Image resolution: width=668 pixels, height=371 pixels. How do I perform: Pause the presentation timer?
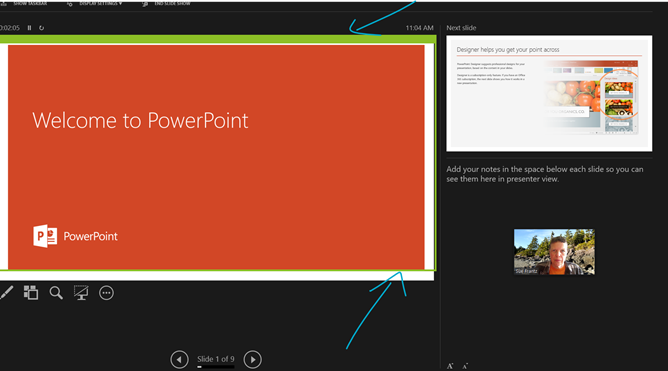[x=29, y=28]
